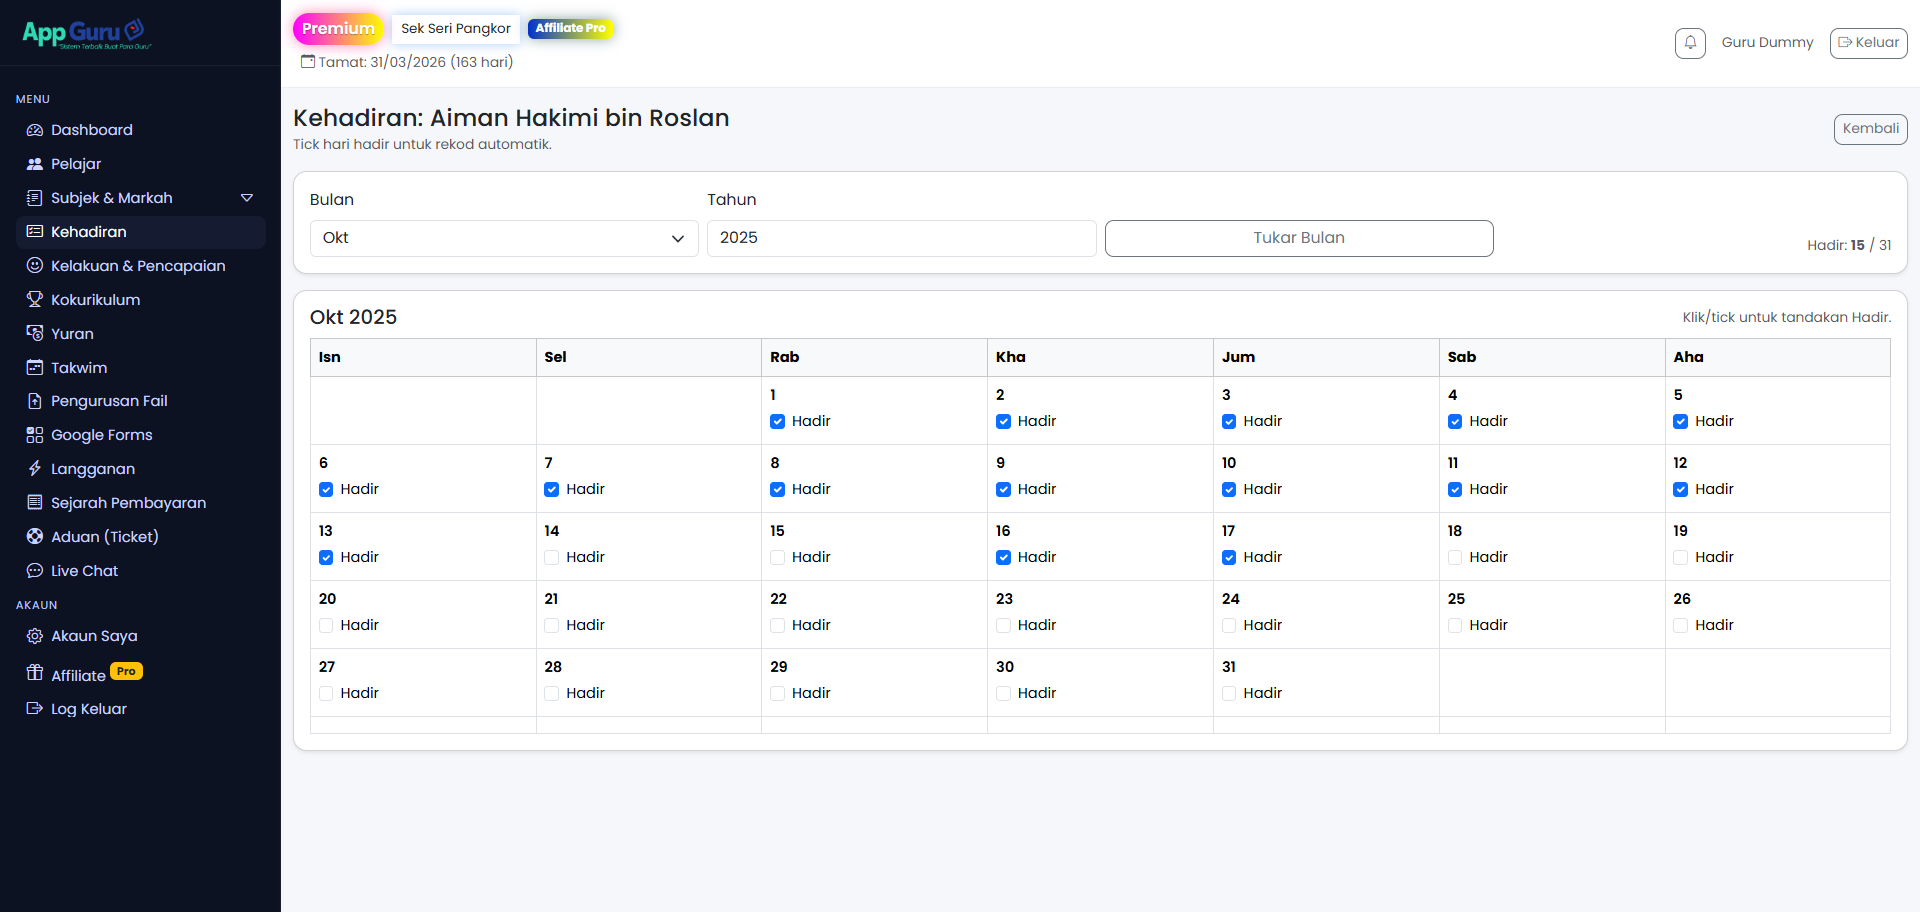This screenshot has width=1920, height=912.
Task: Go to Sejarah Pembayaran page
Action: [x=128, y=503]
